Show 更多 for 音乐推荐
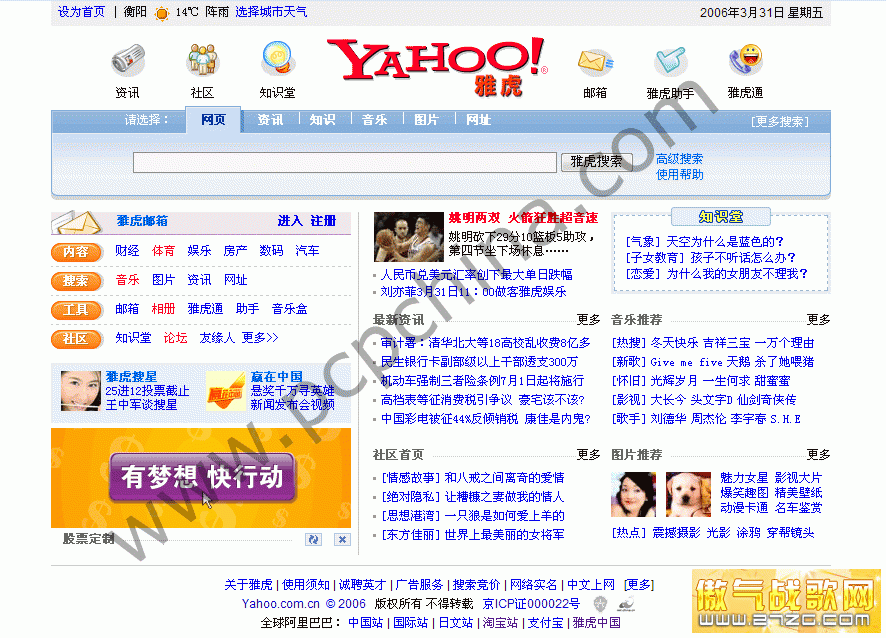This screenshot has height=638, width=886. point(819,320)
